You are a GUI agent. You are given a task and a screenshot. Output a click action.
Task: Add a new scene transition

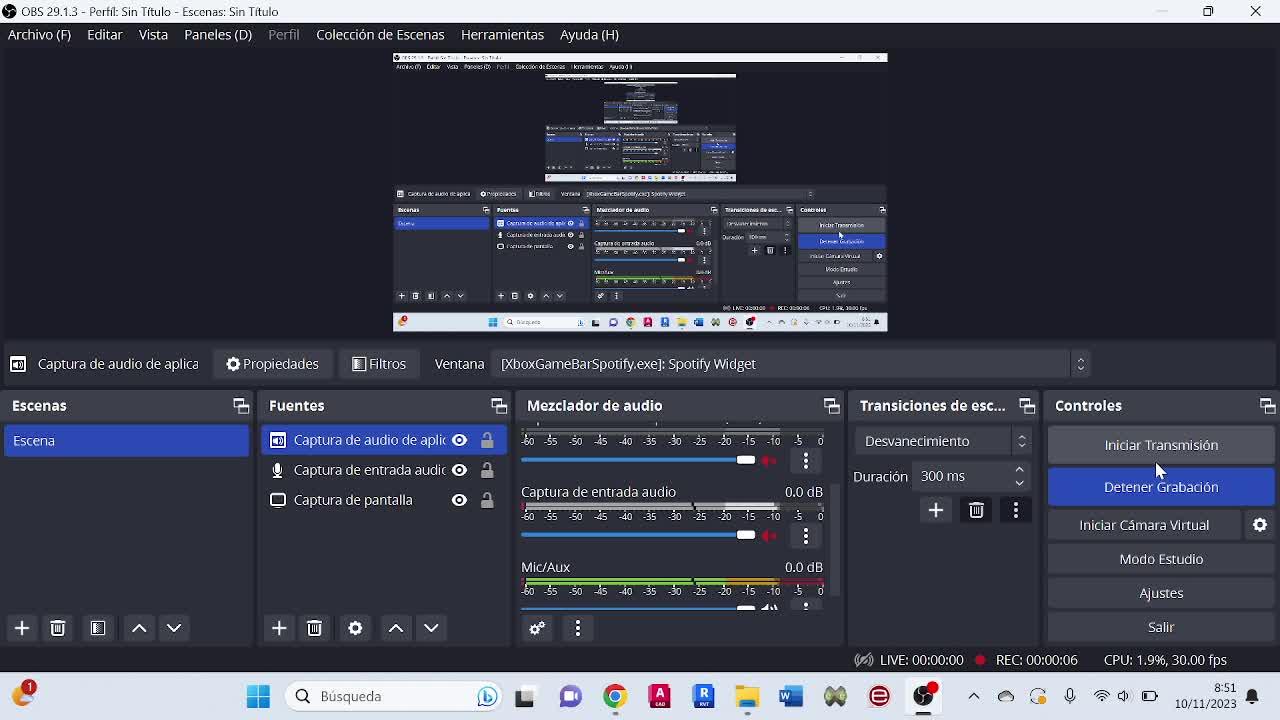tap(936, 510)
